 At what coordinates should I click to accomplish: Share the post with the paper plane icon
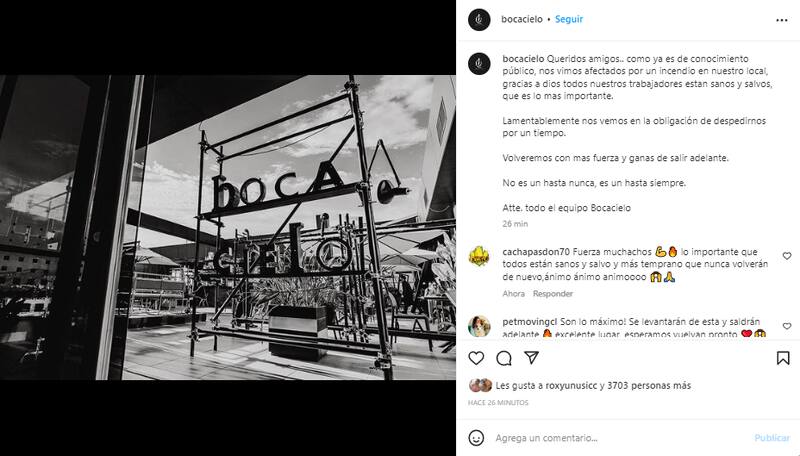click(531, 358)
